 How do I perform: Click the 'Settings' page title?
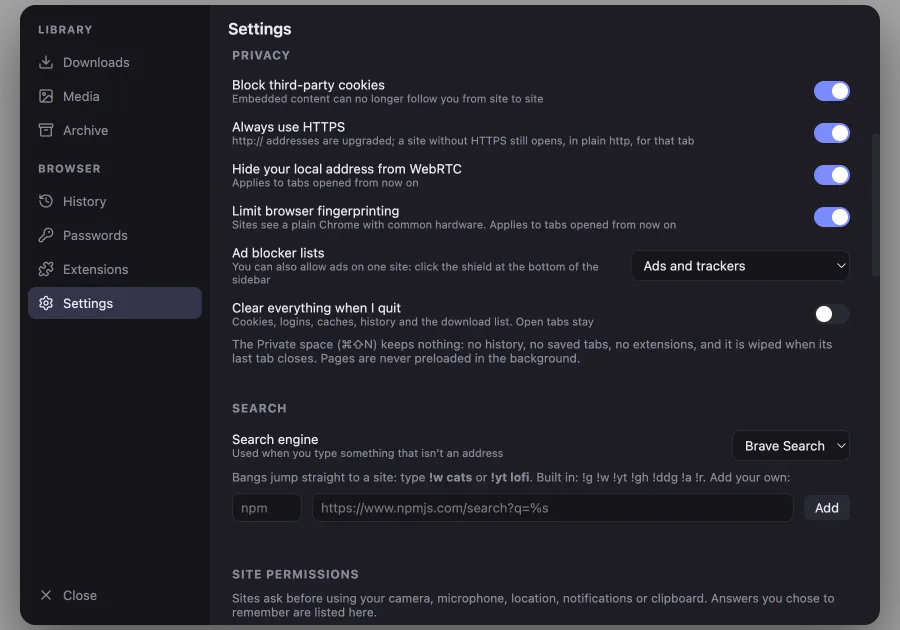pos(259,29)
